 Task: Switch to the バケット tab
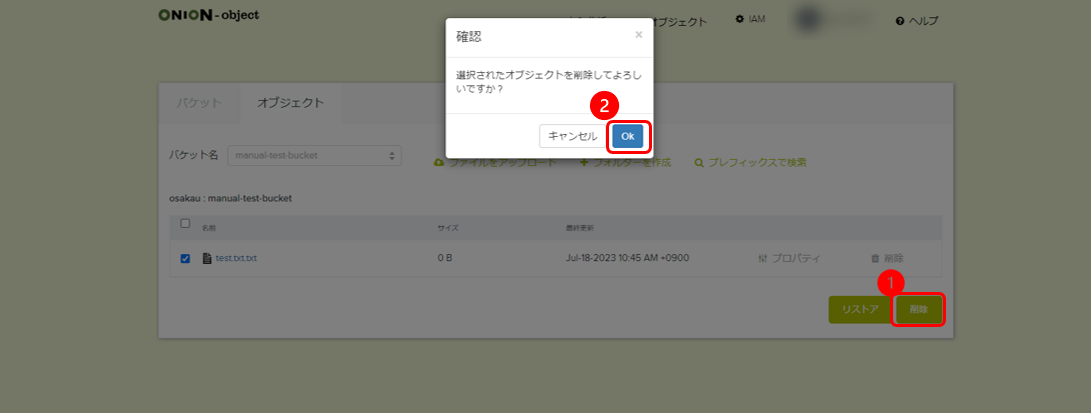click(x=199, y=103)
